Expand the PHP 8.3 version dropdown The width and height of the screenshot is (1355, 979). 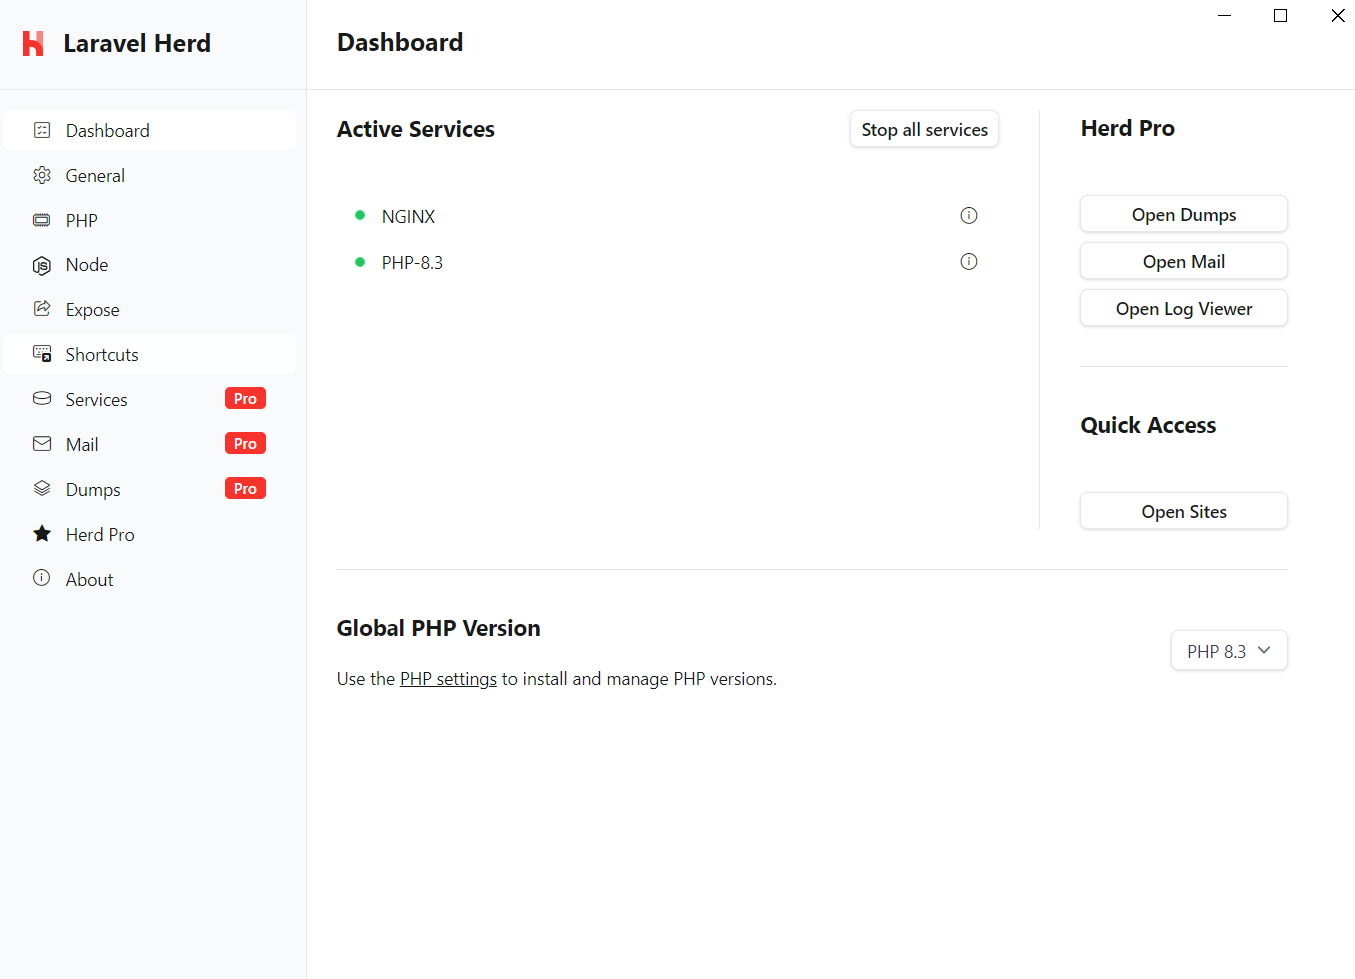[1228, 651]
